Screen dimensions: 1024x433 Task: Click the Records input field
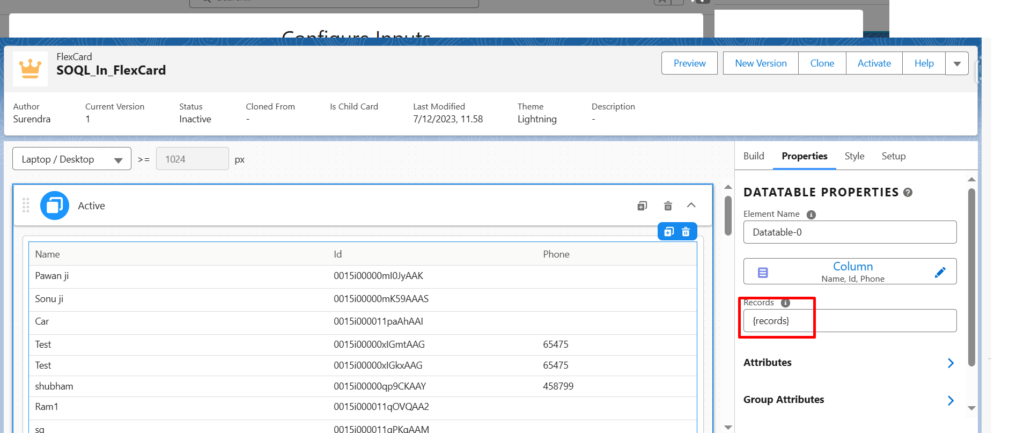coord(850,321)
